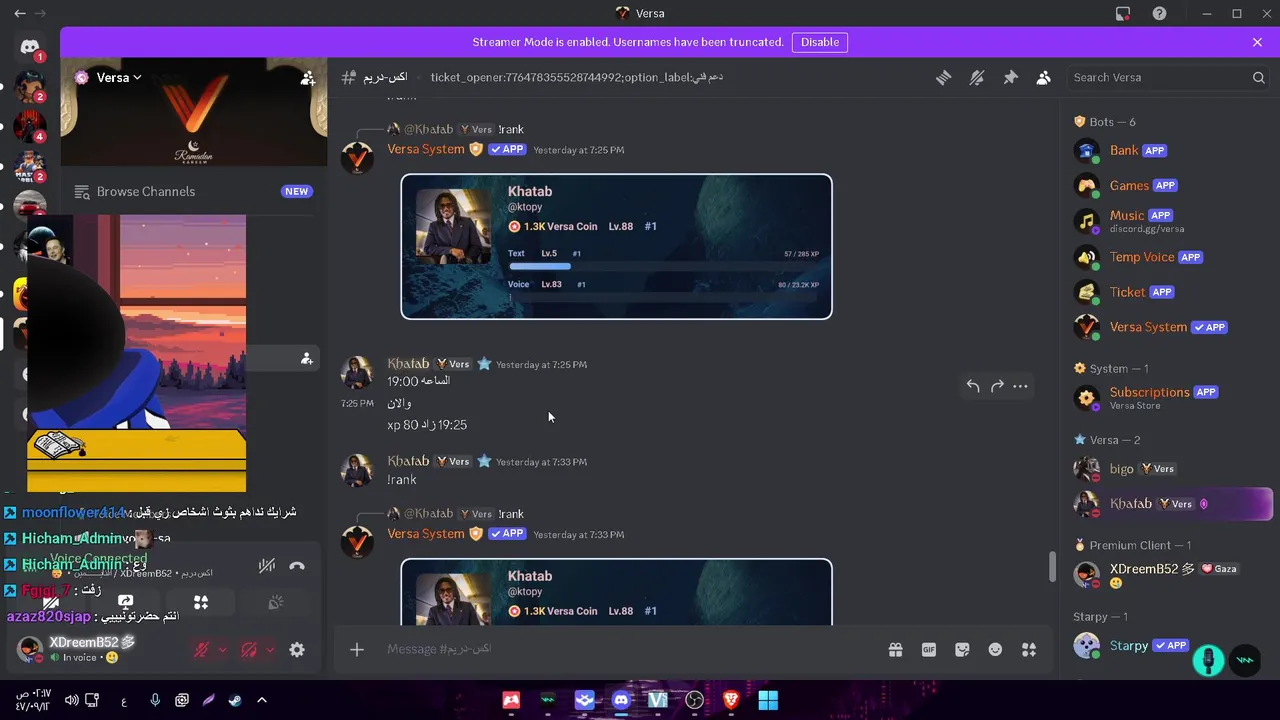
Task: Open bigo's profile in member list
Action: coord(1168,469)
